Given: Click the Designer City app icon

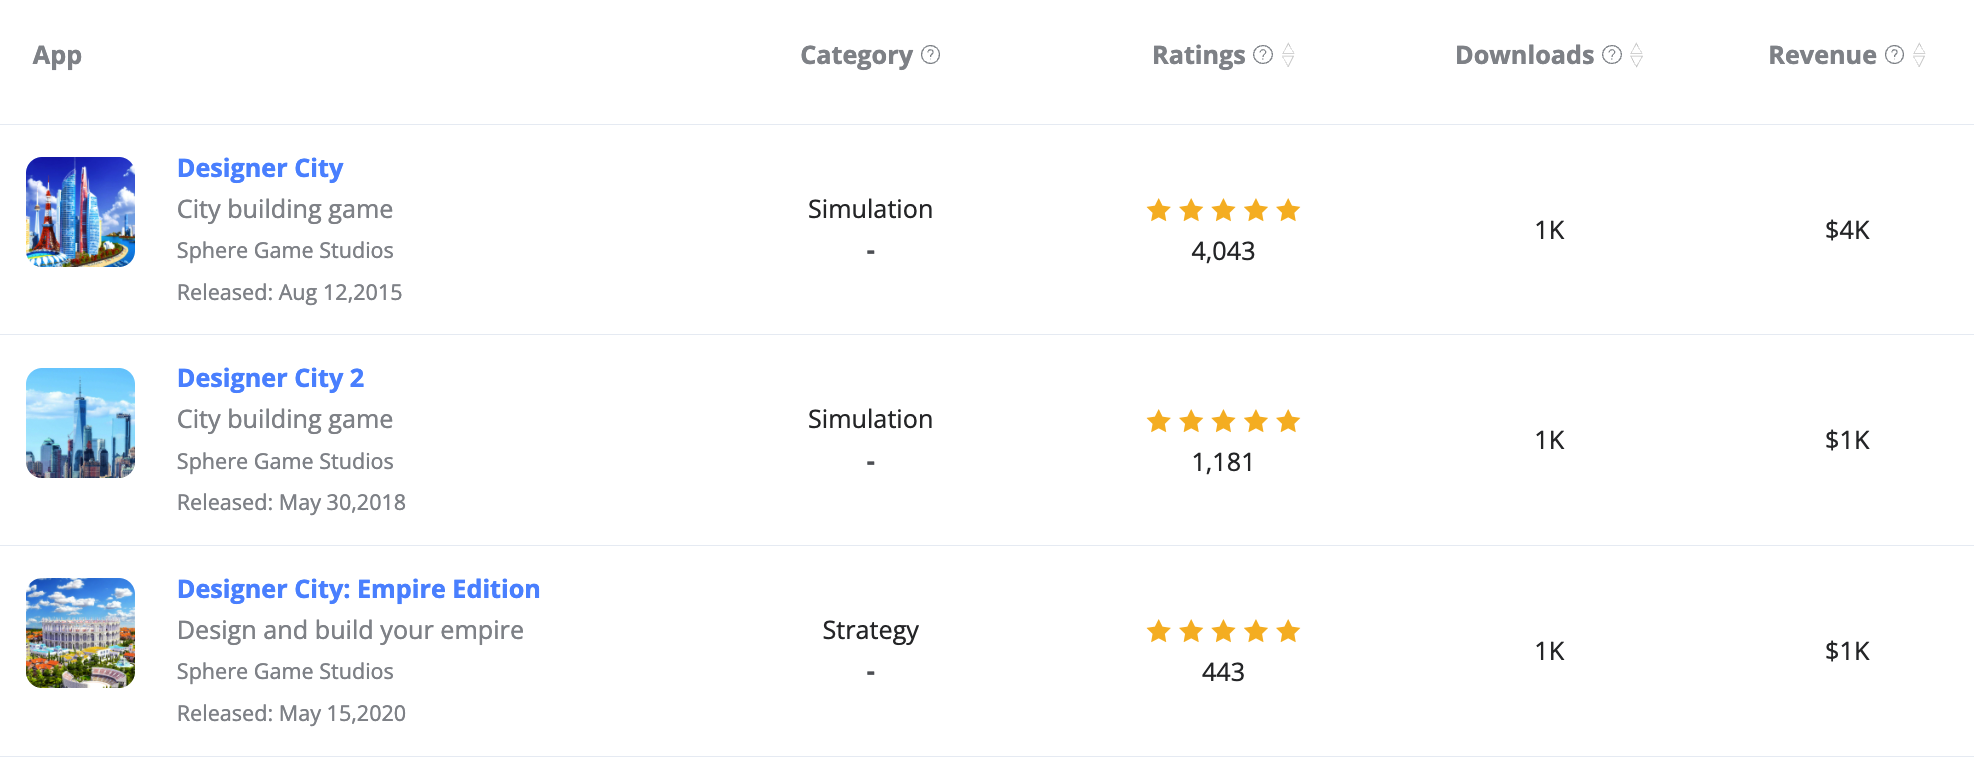Looking at the screenshot, I should tap(80, 212).
